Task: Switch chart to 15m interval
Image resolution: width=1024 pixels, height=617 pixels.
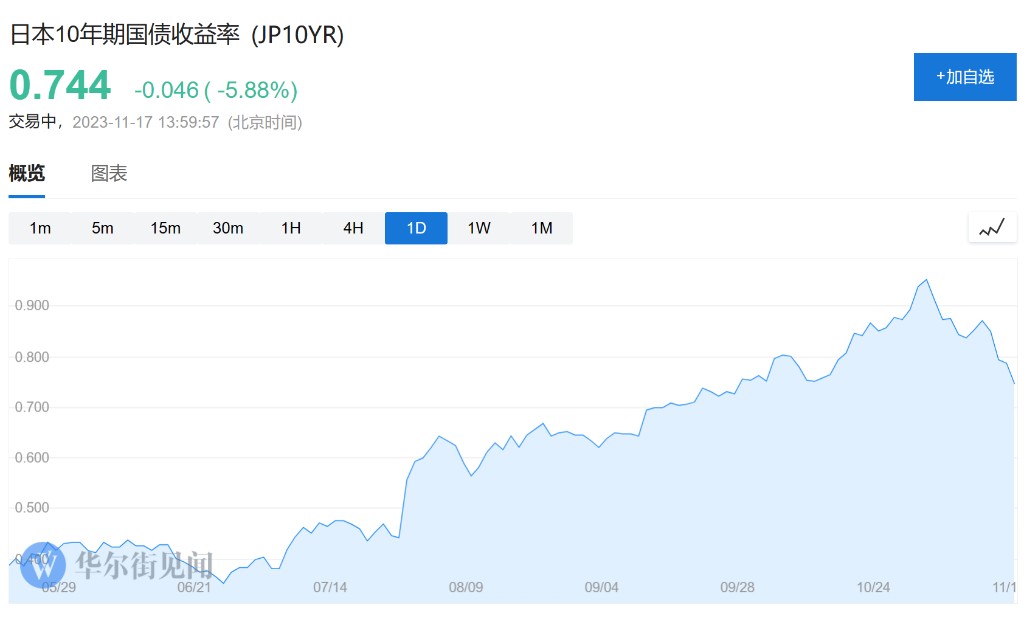Action: click(165, 228)
